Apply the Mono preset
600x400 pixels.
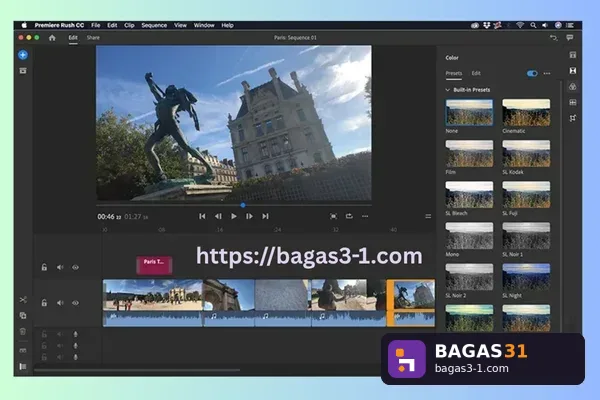coord(469,236)
